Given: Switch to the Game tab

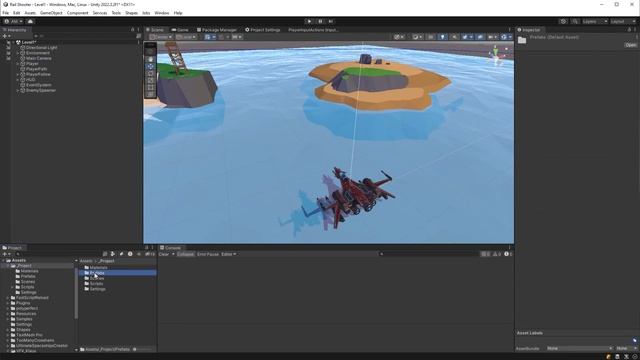Looking at the screenshot, I should 180,30.
